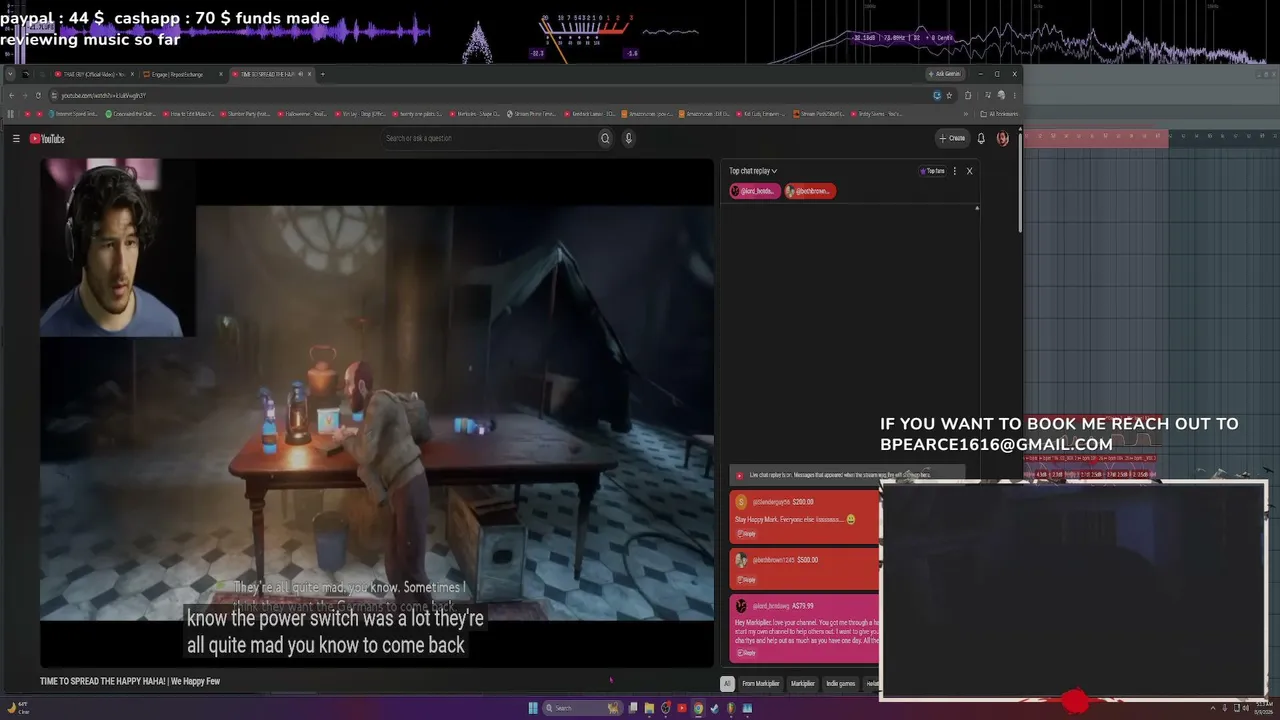Open the Kendrick Lamar bookmark

tap(592, 114)
